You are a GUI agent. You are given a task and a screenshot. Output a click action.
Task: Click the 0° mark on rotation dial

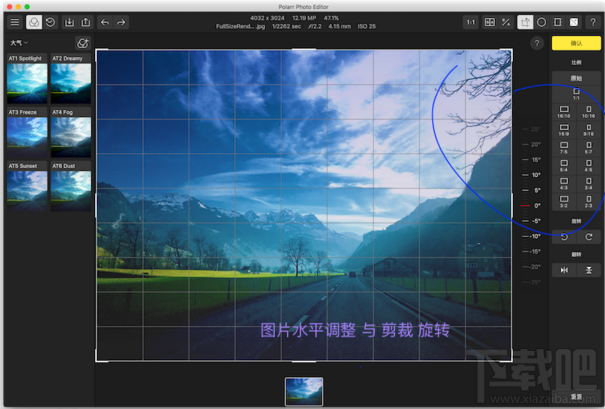point(531,206)
